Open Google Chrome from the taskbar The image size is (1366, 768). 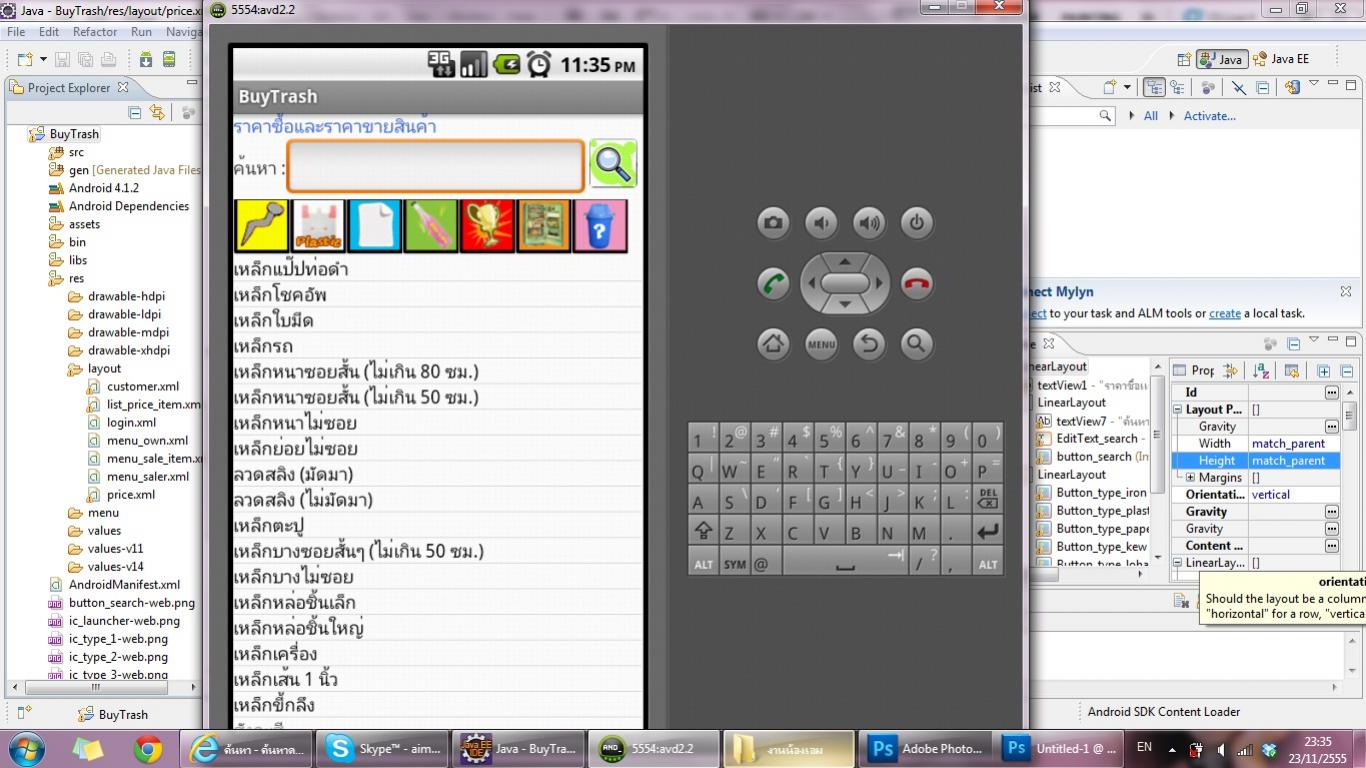coord(148,748)
